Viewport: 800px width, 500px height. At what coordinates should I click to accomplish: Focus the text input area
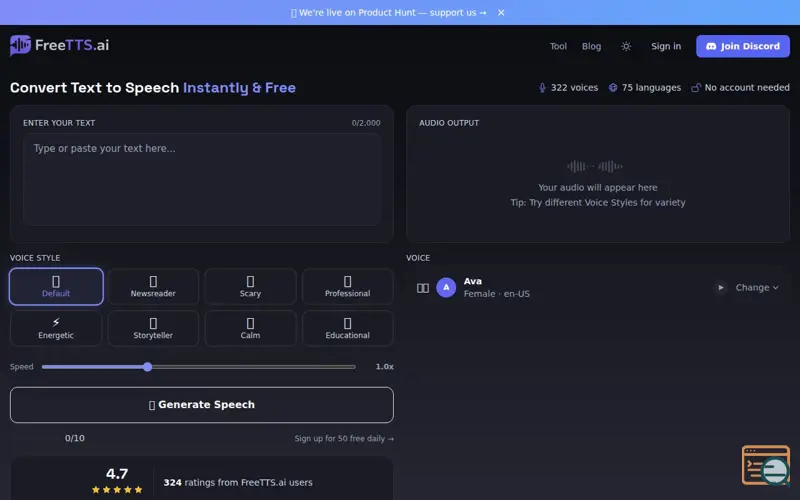[202, 179]
